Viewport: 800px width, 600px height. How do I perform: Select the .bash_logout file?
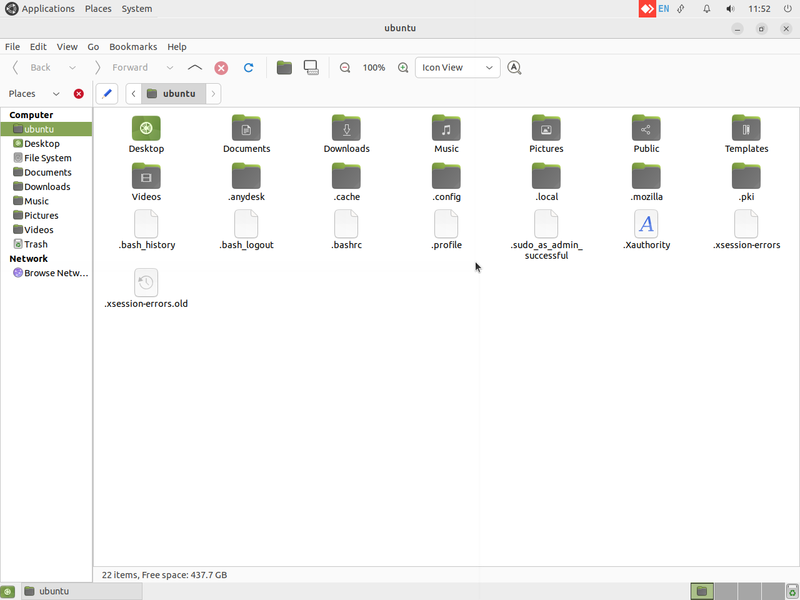[246, 230]
